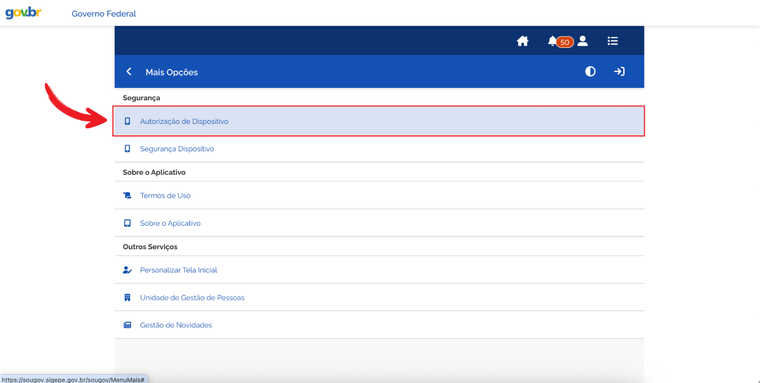The height and width of the screenshot is (383, 760).
Task: Go back with the left chevron
Action: point(129,72)
